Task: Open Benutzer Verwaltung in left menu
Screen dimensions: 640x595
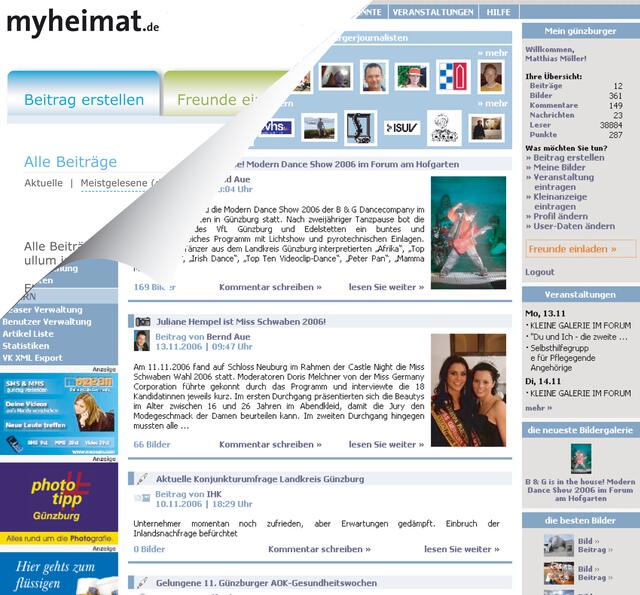Action: (x=47, y=322)
